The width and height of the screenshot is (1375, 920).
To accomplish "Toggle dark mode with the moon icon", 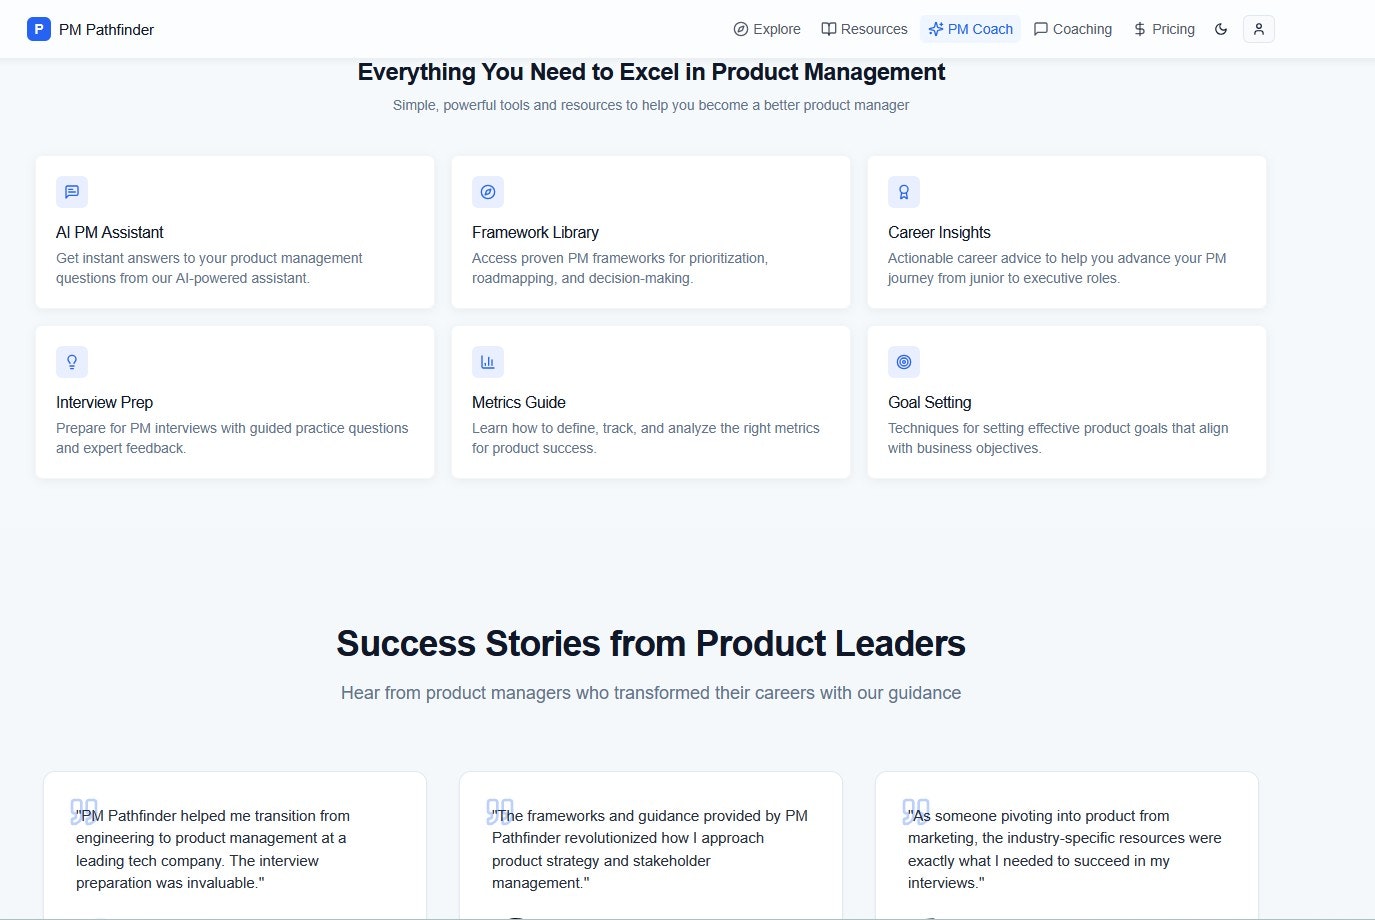I will pos(1221,29).
